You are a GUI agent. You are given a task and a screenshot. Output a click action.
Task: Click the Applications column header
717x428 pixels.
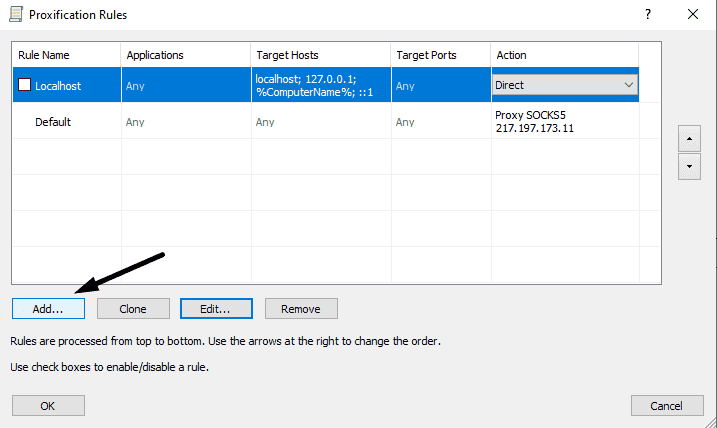click(185, 55)
